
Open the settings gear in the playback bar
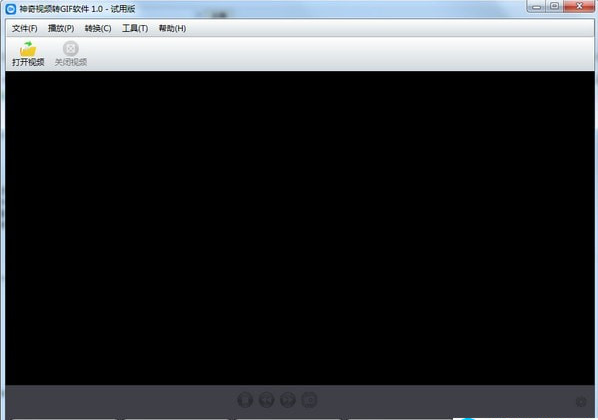[x=581, y=401]
